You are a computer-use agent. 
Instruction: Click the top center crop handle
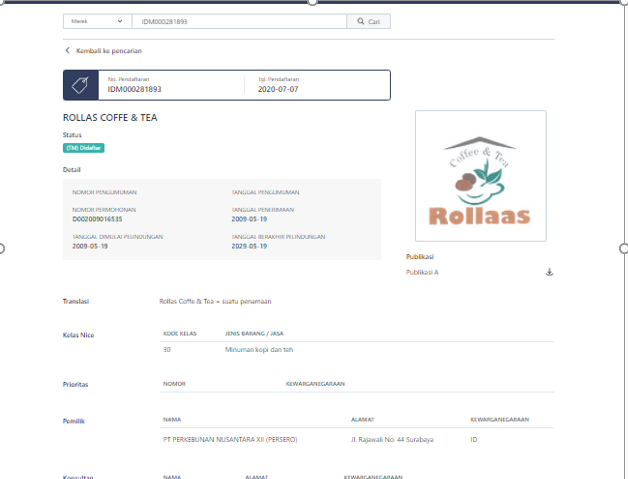click(313, 2)
